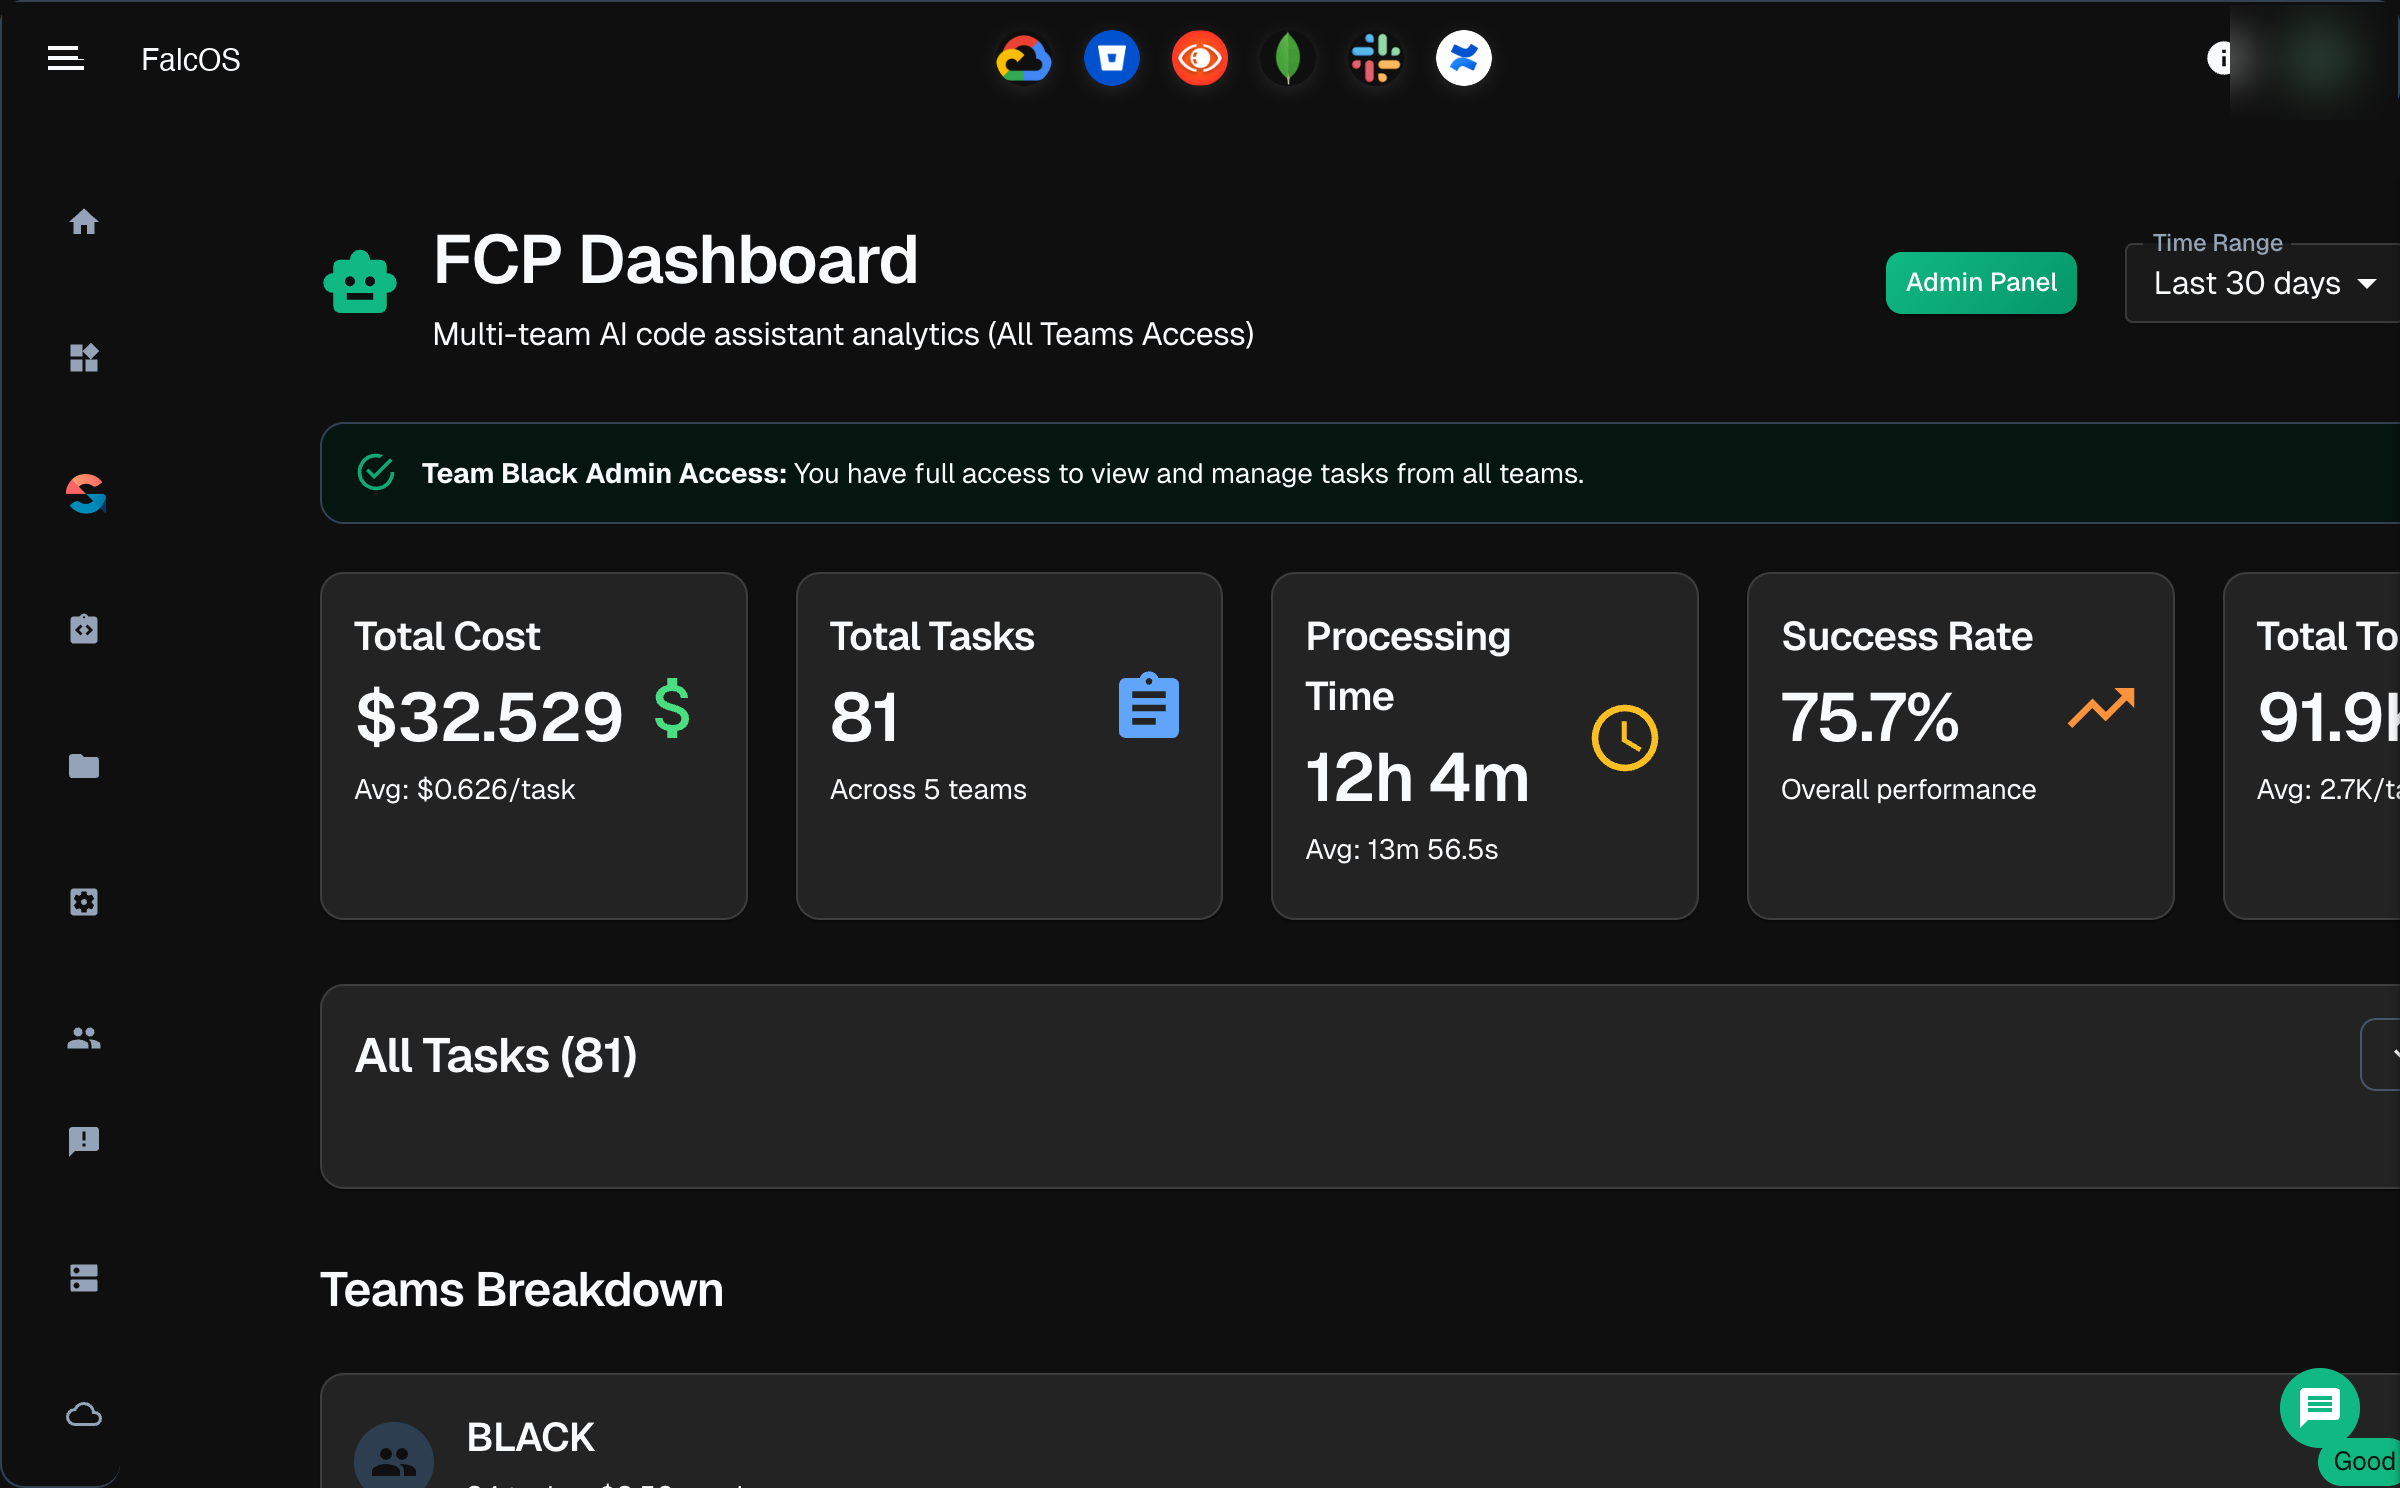Viewport: 2400px width, 1488px height.
Task: Open the Slack integration icon
Action: [1375, 58]
